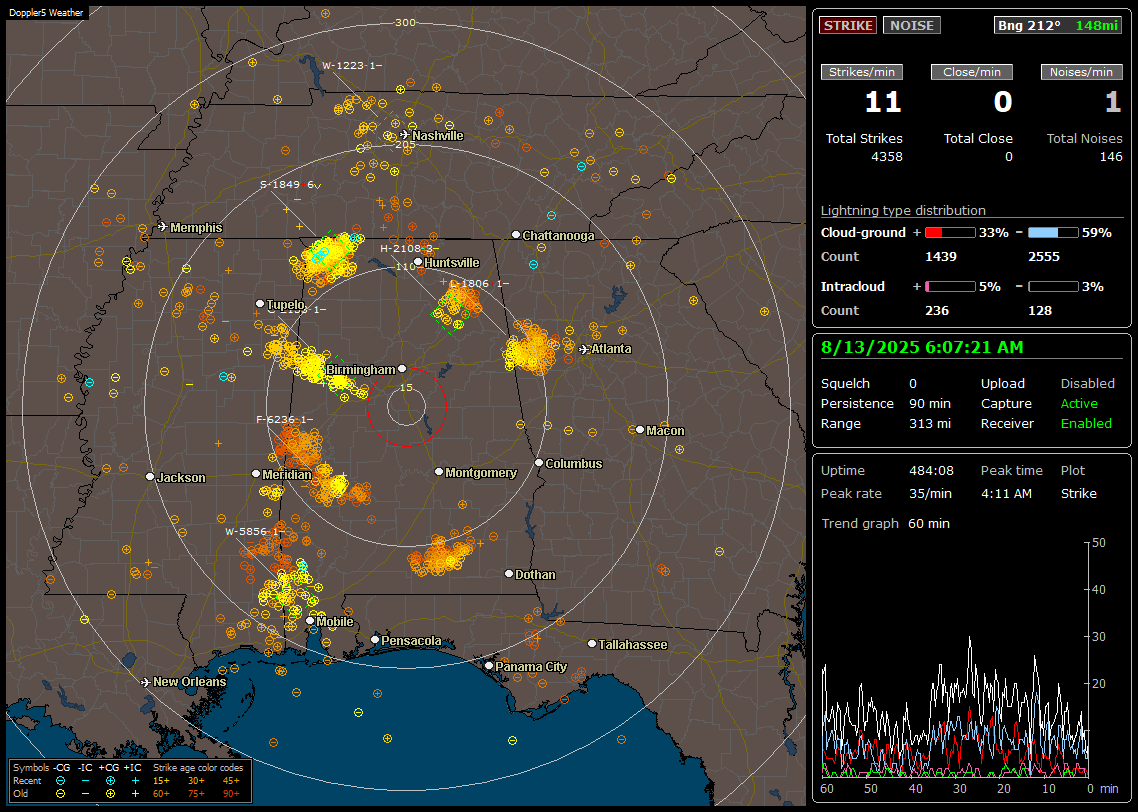
Task: Click the pink positive intracloud percentage bar
Action: (950, 287)
